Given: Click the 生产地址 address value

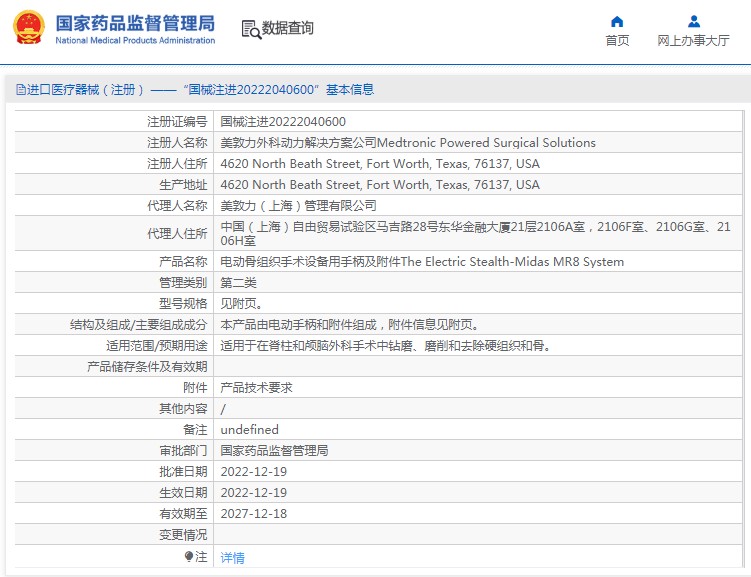Looking at the screenshot, I should 380,185.
